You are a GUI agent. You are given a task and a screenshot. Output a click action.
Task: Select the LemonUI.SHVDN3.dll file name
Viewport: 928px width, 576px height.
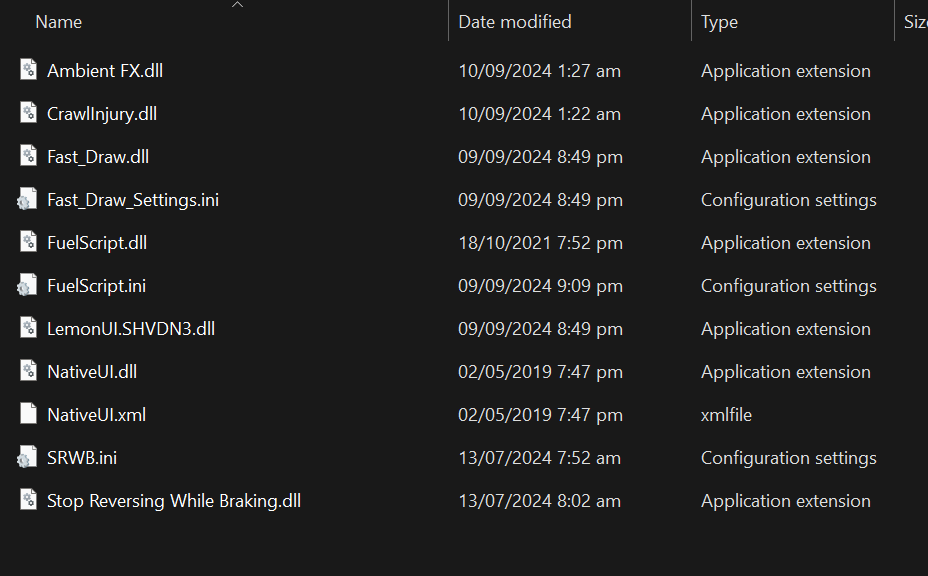pos(131,329)
